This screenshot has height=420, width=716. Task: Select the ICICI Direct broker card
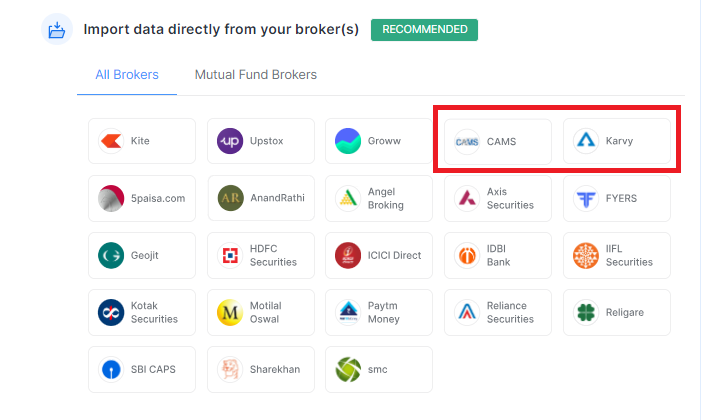coord(379,256)
